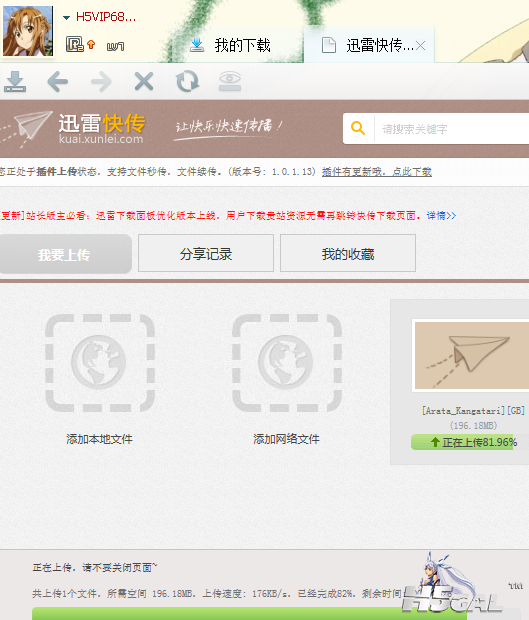This screenshot has width=529, height=620.
Task: Click the member level badge icon
Action: [x=74, y=44]
